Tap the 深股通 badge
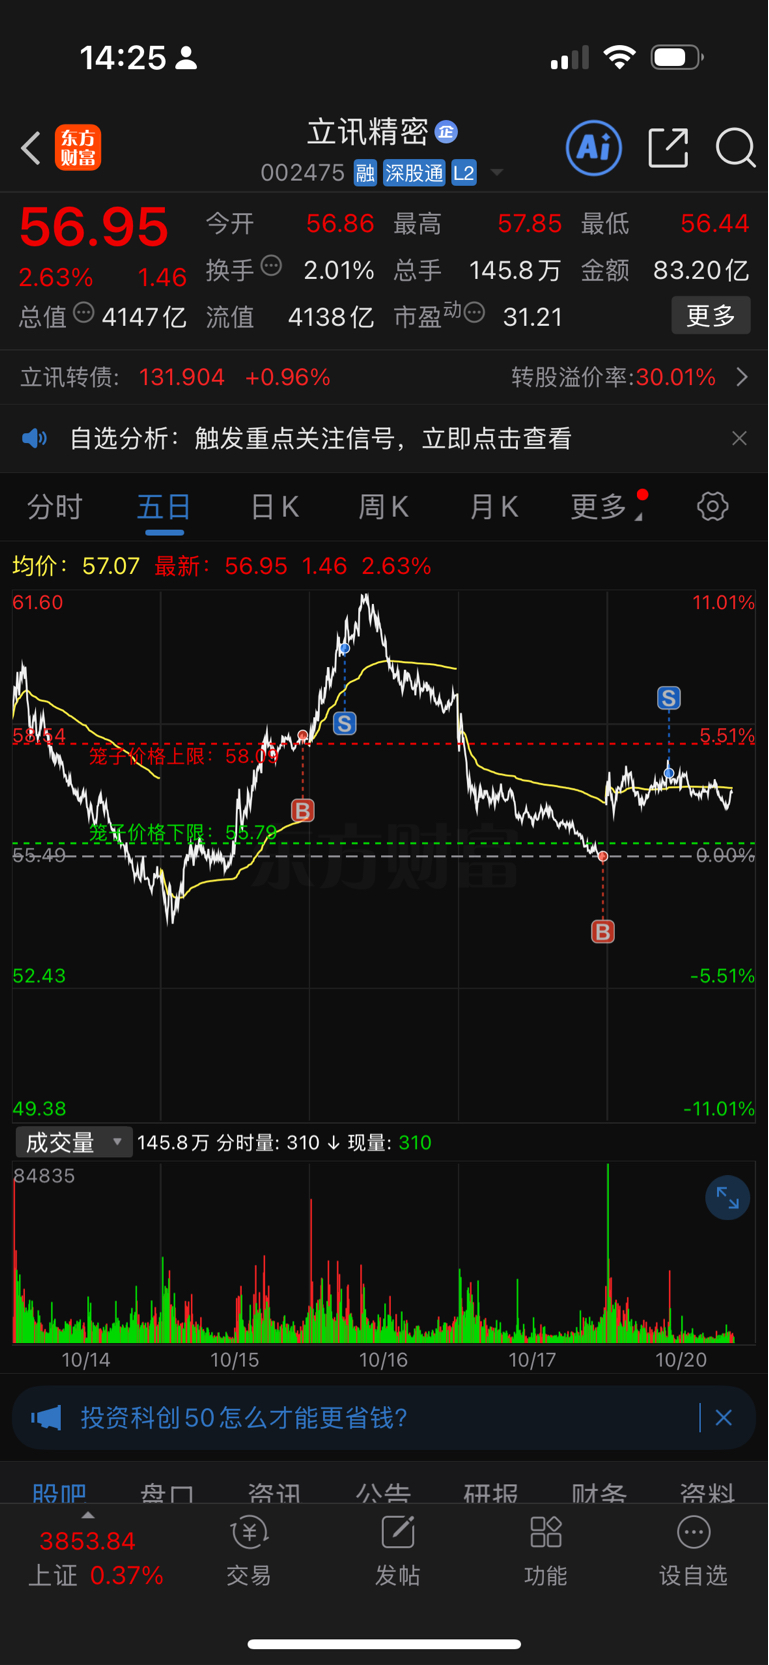 pos(414,173)
